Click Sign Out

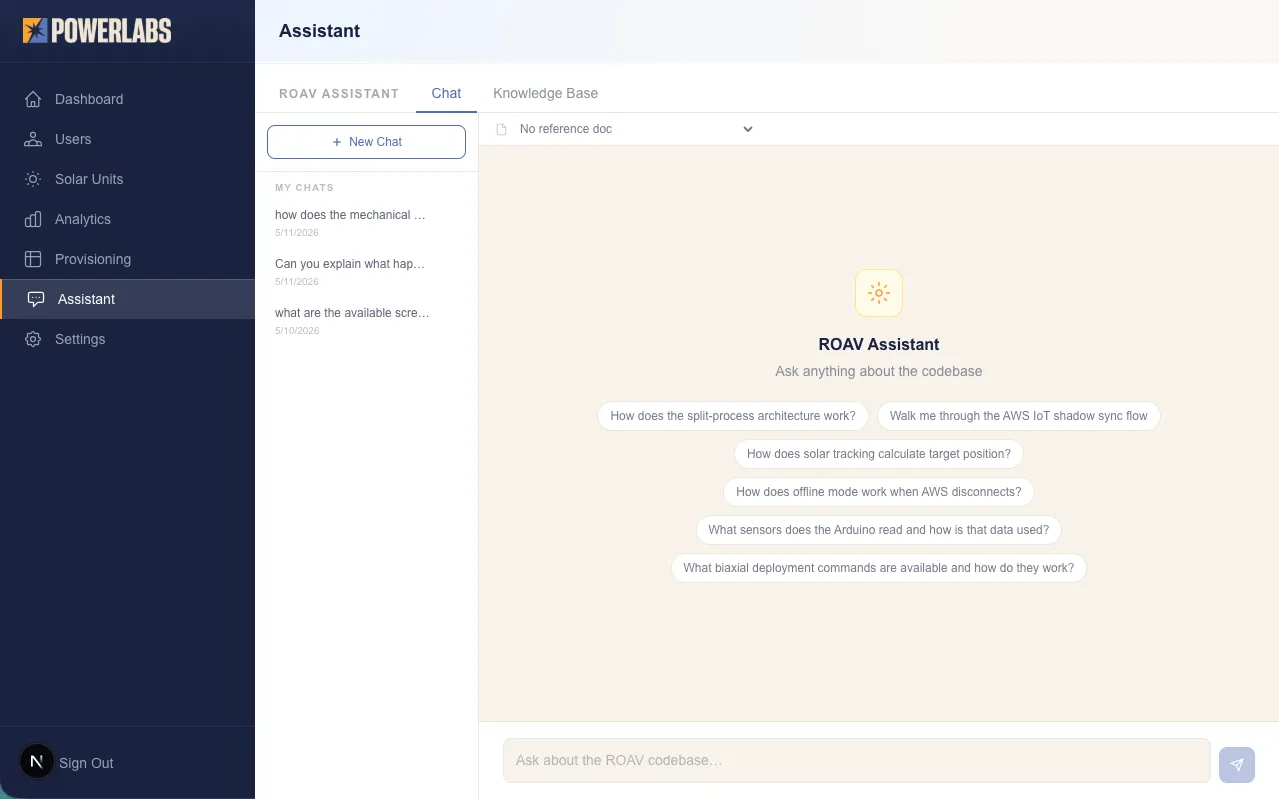click(86, 763)
